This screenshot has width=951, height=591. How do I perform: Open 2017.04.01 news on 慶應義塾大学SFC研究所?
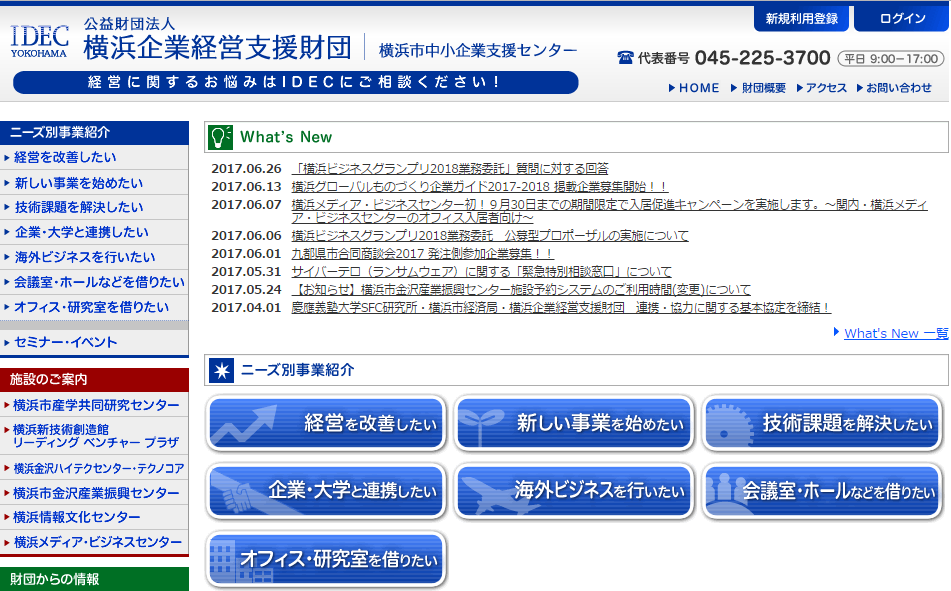click(560, 308)
